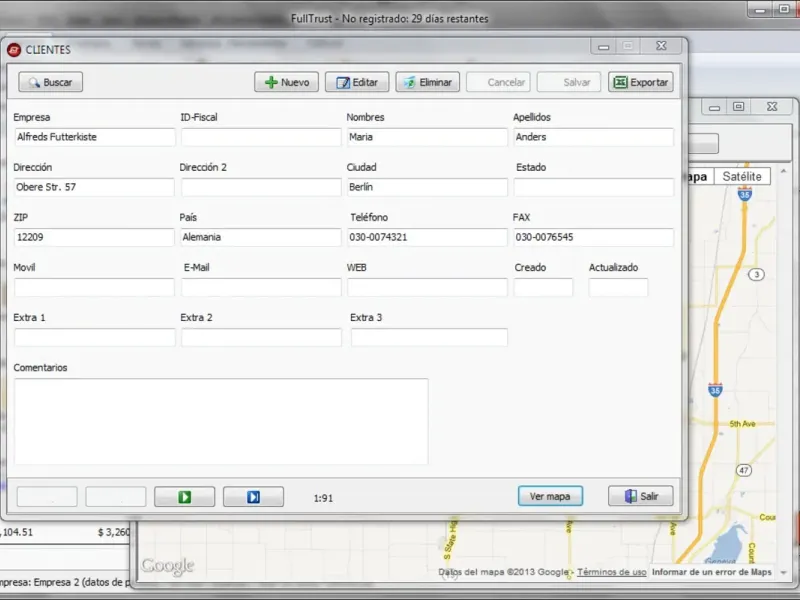Open the Buscar search button
The width and height of the screenshot is (800, 600).
(x=51, y=82)
